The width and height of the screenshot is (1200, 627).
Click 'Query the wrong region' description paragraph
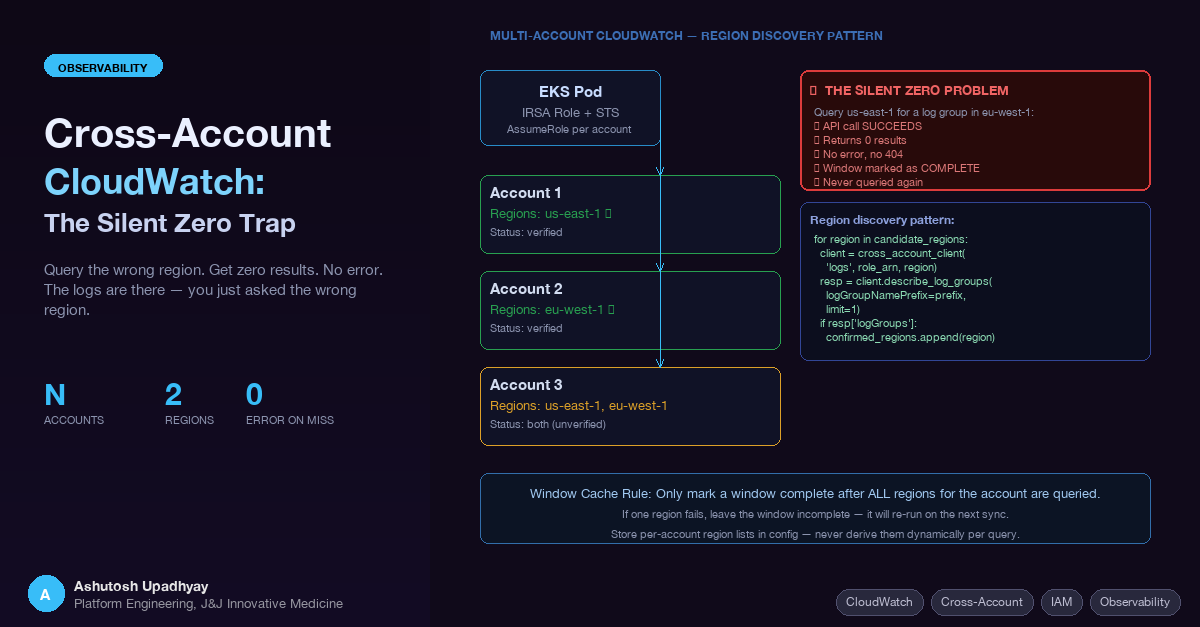click(x=213, y=290)
